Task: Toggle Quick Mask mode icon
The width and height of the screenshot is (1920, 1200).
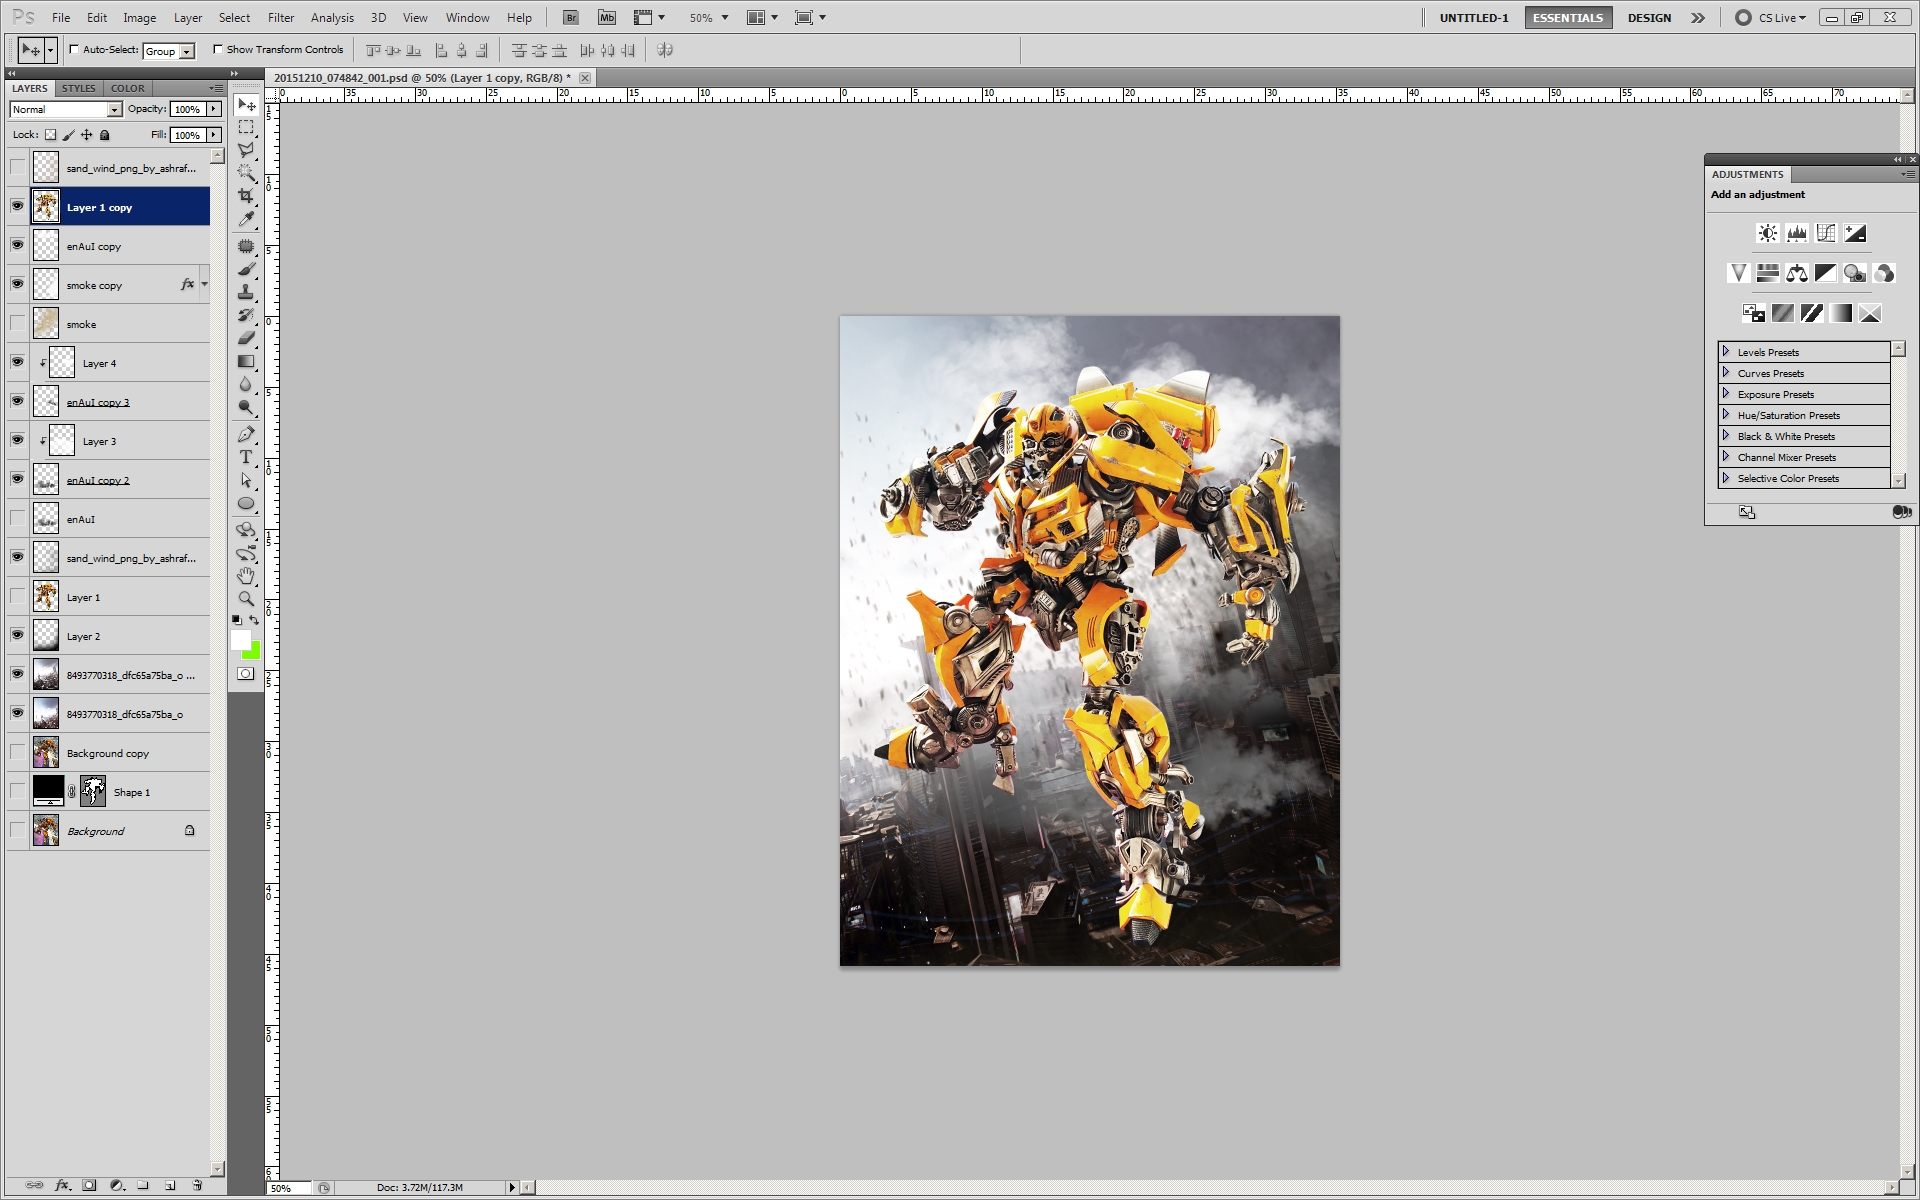Action: (x=246, y=674)
